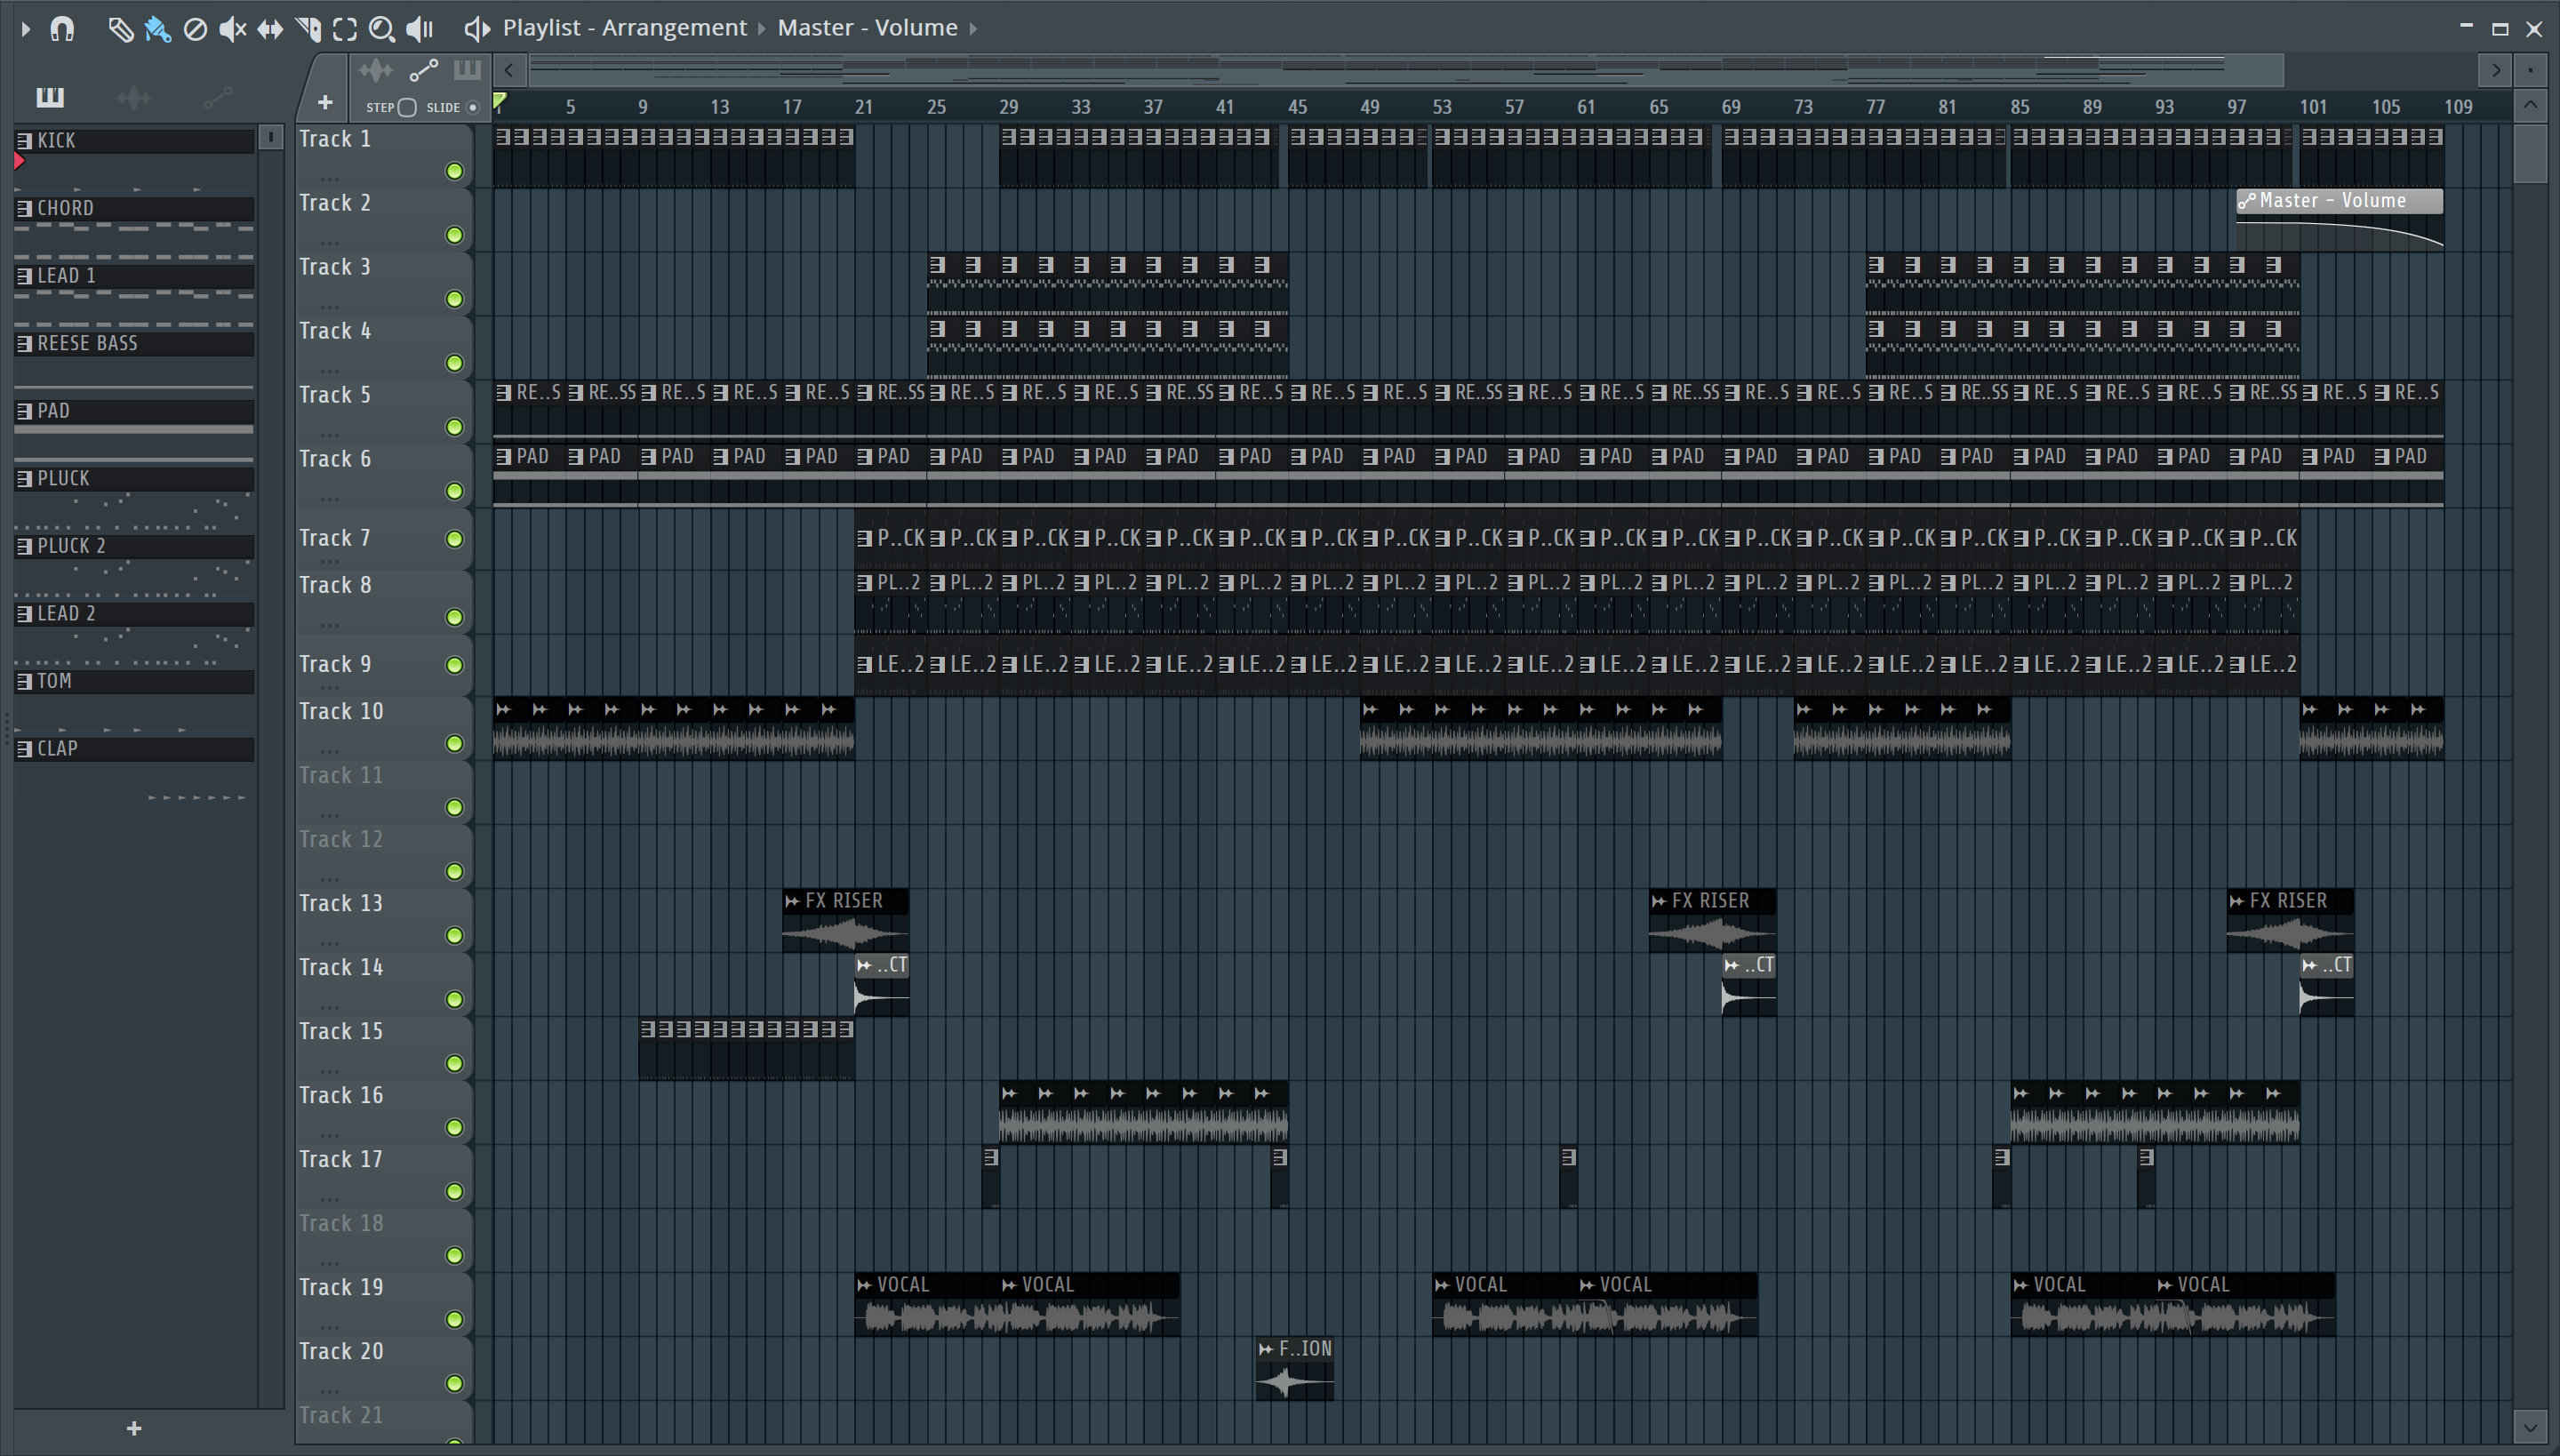Click the timeline at bar 49
This screenshot has width=2560, height=1456.
pyautogui.click(x=1369, y=107)
